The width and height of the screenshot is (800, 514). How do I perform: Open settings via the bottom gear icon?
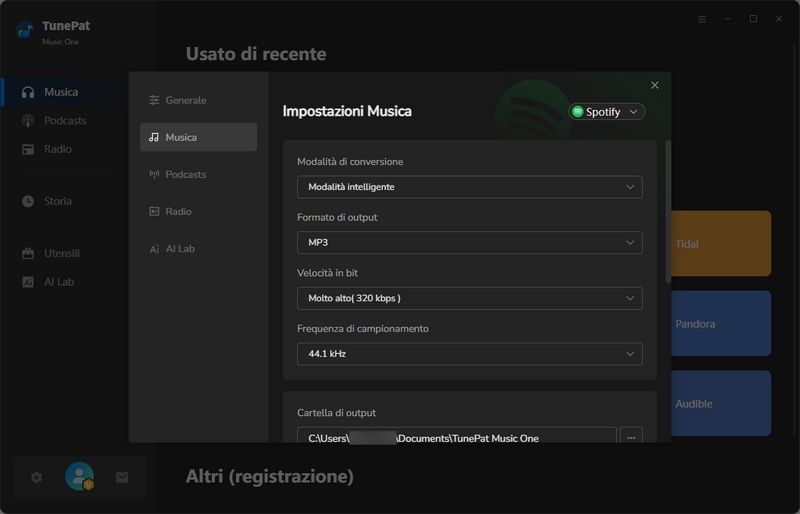pyautogui.click(x=37, y=477)
